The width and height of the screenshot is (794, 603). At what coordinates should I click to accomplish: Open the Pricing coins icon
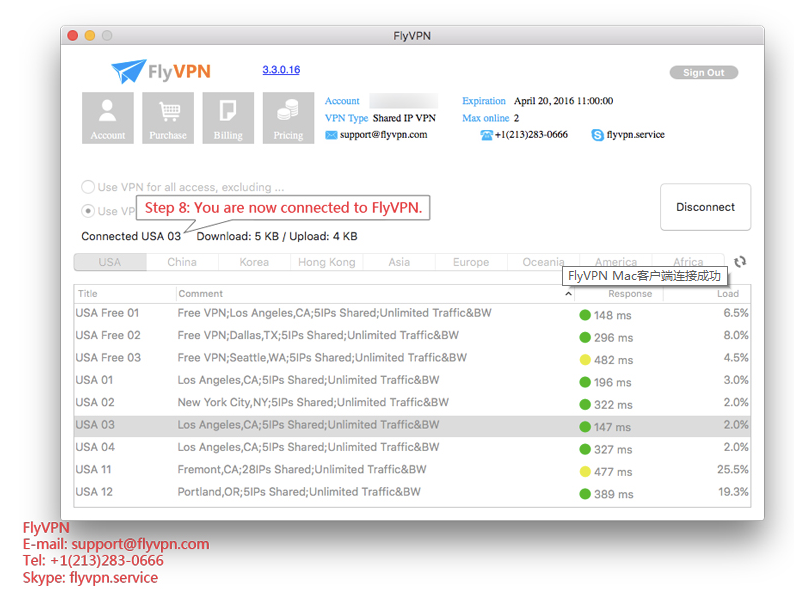[289, 118]
